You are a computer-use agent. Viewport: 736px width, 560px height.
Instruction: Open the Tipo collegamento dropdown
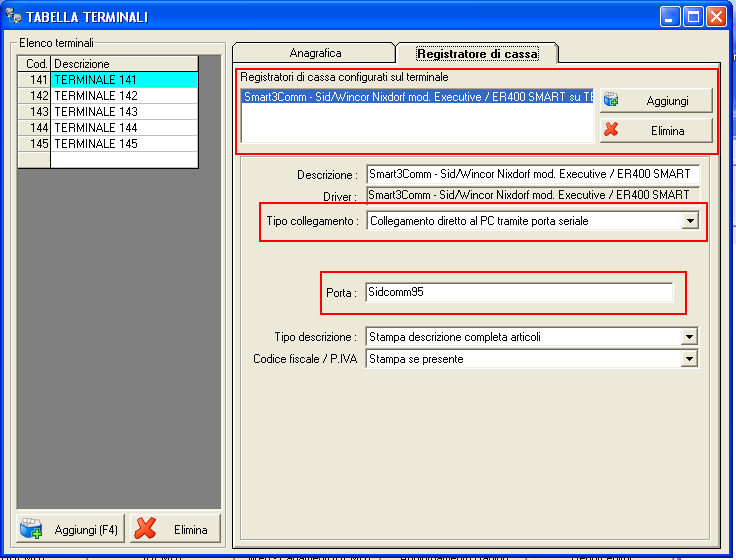[690, 221]
